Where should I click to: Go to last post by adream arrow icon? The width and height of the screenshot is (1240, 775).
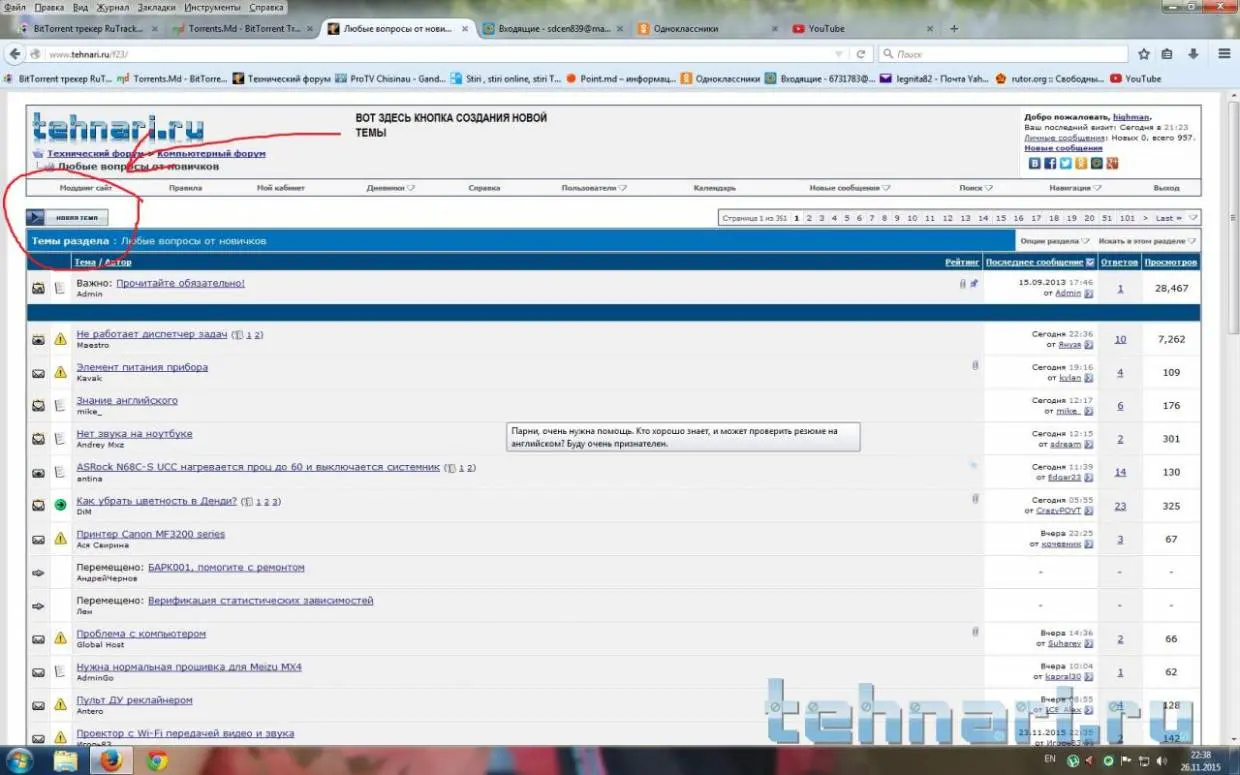tap(1089, 444)
